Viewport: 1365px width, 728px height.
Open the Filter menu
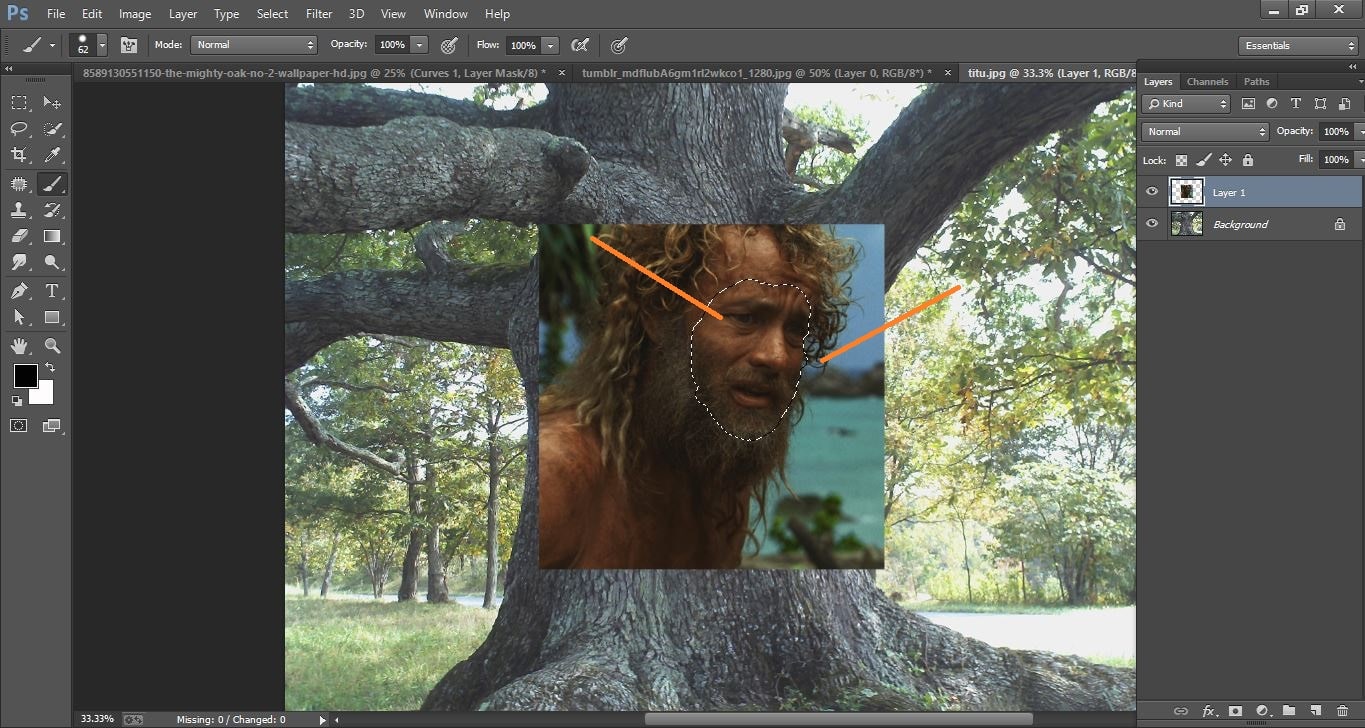[318, 13]
